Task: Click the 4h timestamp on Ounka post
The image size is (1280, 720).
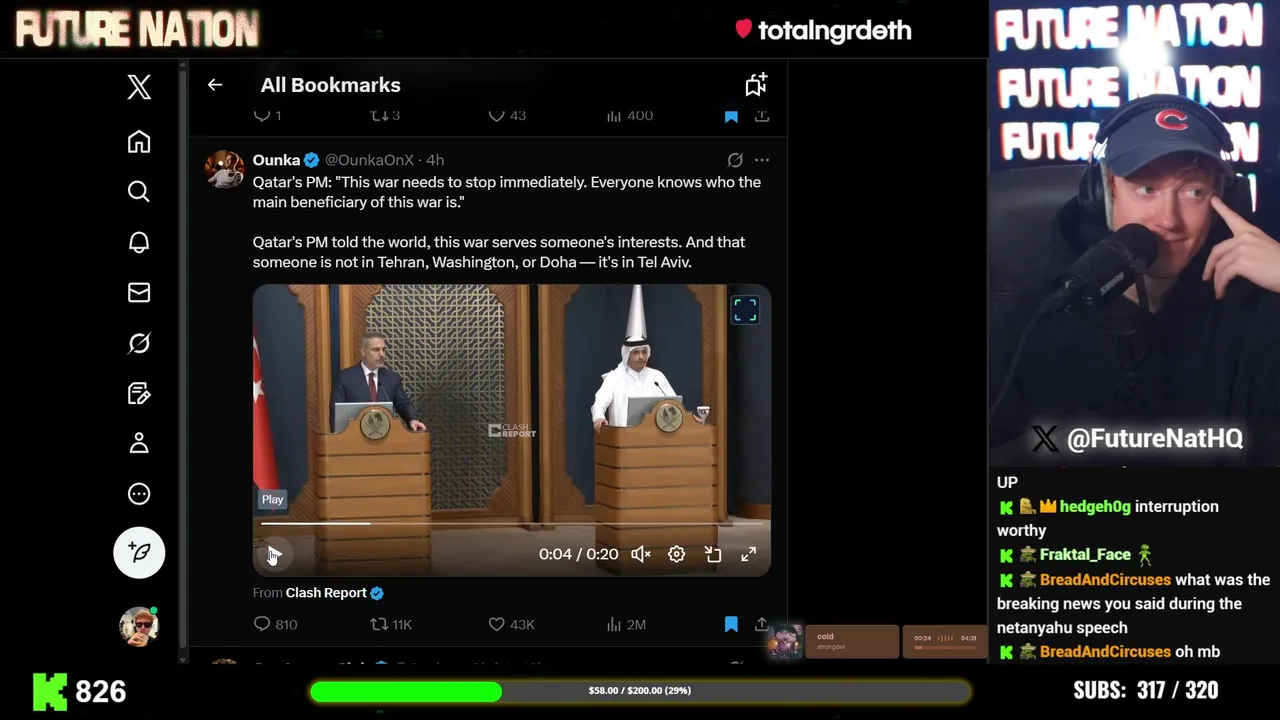Action: 435,160
